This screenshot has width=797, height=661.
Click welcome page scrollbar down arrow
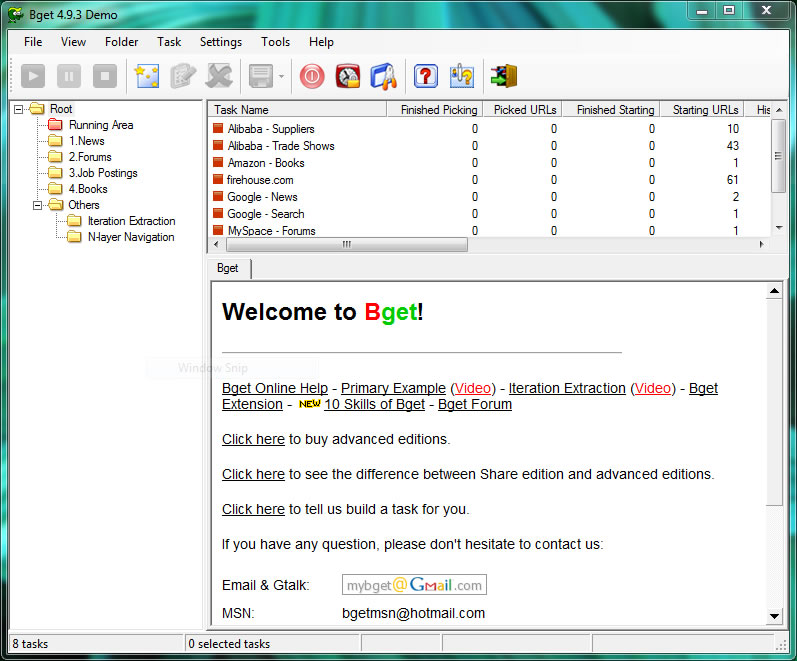(774, 616)
